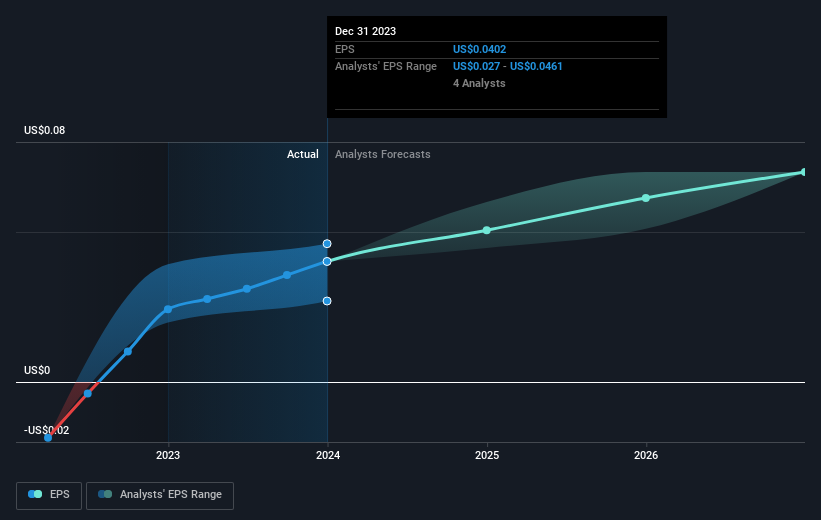Click the EPS data point at 2023
Image resolution: width=821 pixels, height=520 pixels.
(x=168, y=309)
